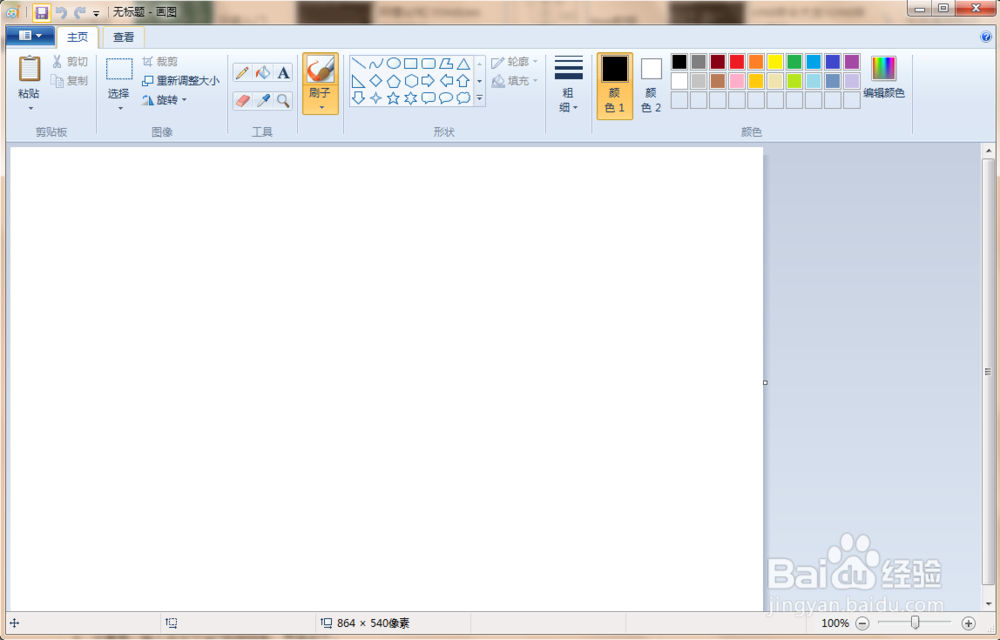Select the five-pointed Star shape

(x=393, y=97)
